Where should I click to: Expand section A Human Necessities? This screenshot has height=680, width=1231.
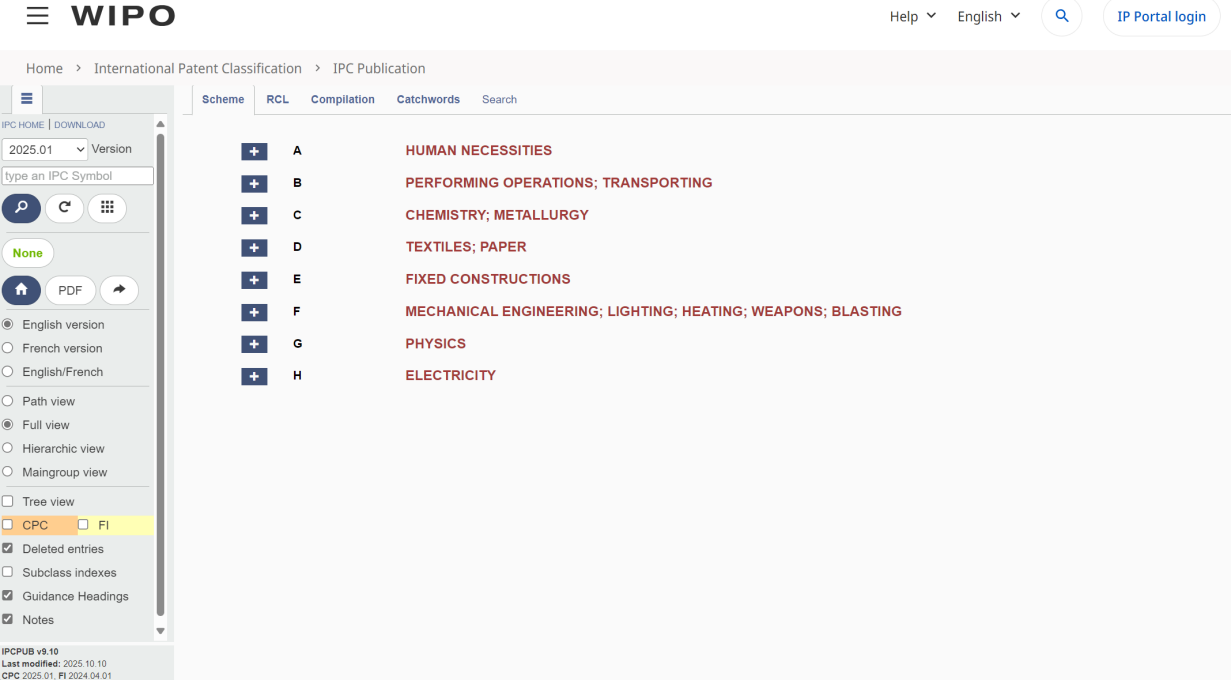tap(254, 151)
